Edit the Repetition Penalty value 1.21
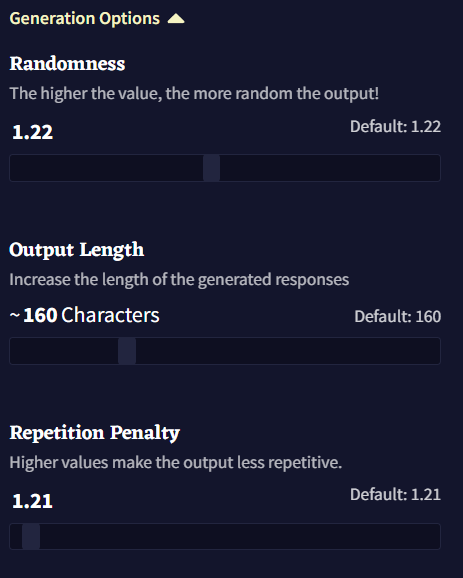This screenshot has height=578, width=463. pyautogui.click(x=32, y=501)
